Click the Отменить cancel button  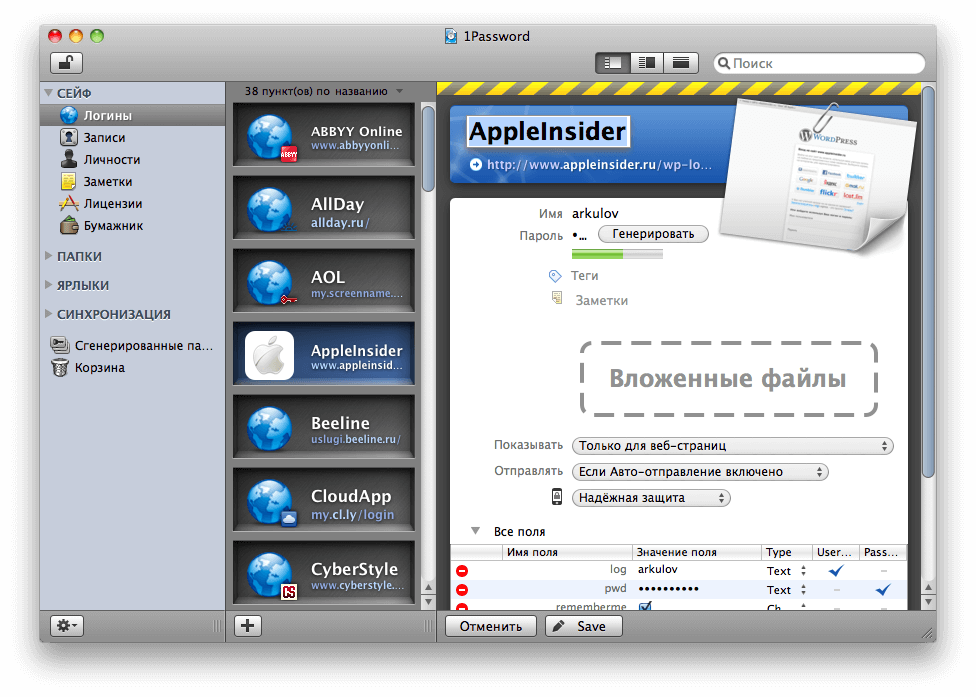click(490, 626)
